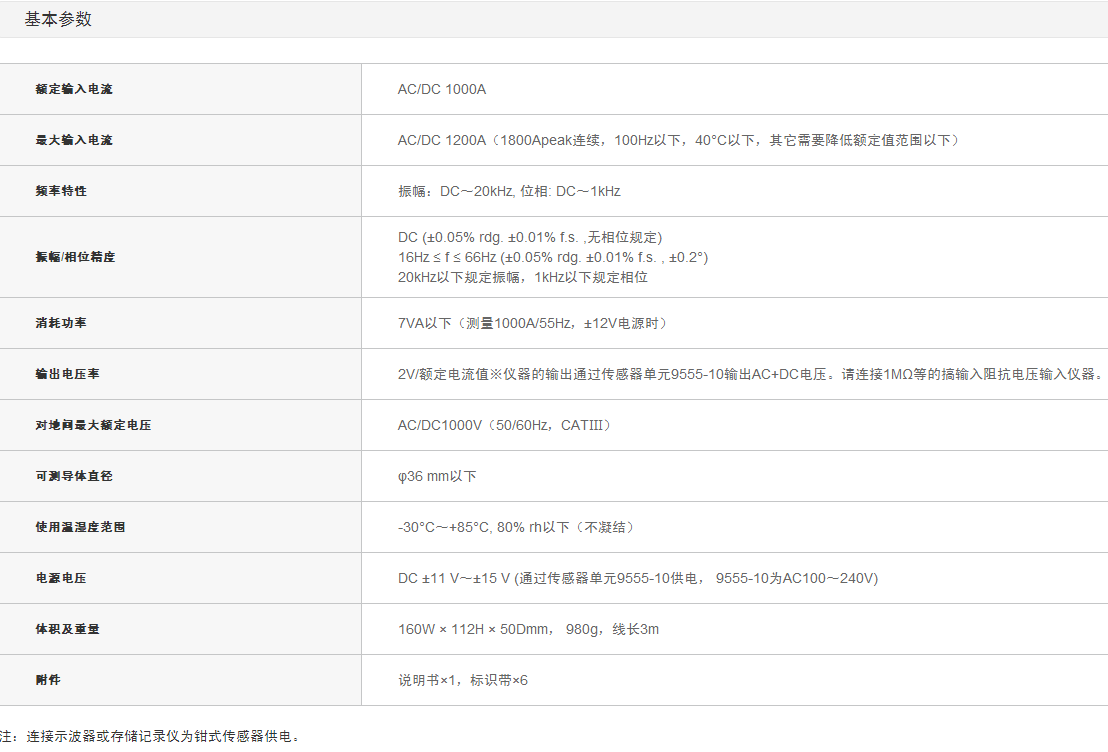Click the 使用温湿度范围 row label

[80, 527]
